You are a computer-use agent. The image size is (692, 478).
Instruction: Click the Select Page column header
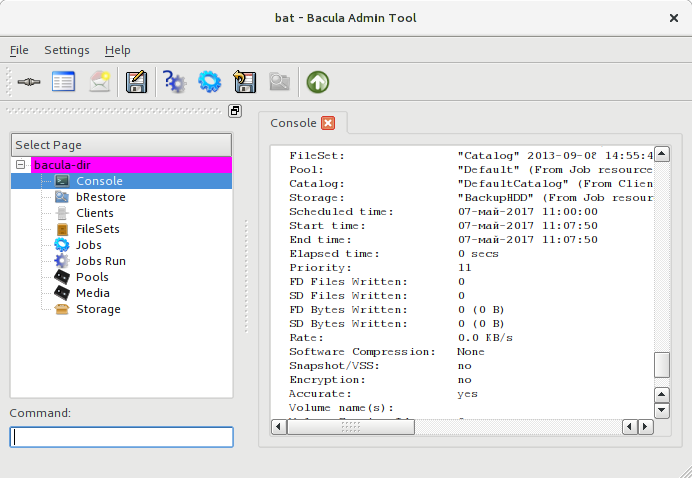[120, 145]
